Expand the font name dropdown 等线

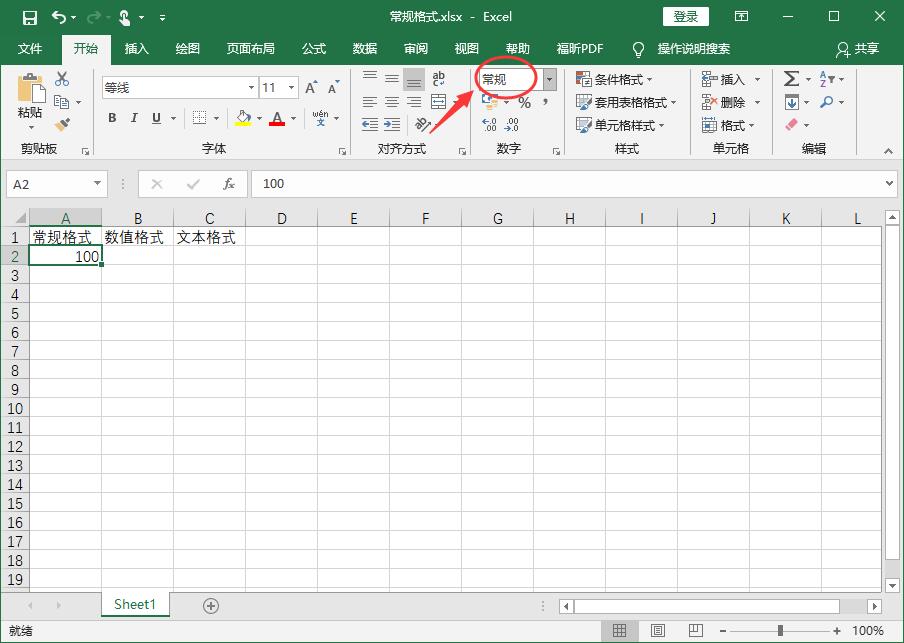click(x=251, y=88)
